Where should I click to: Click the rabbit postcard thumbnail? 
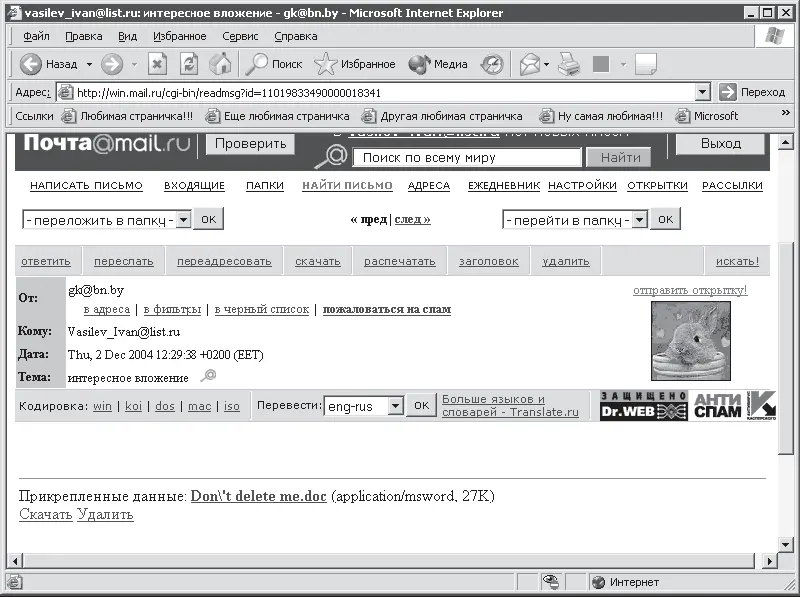click(691, 341)
